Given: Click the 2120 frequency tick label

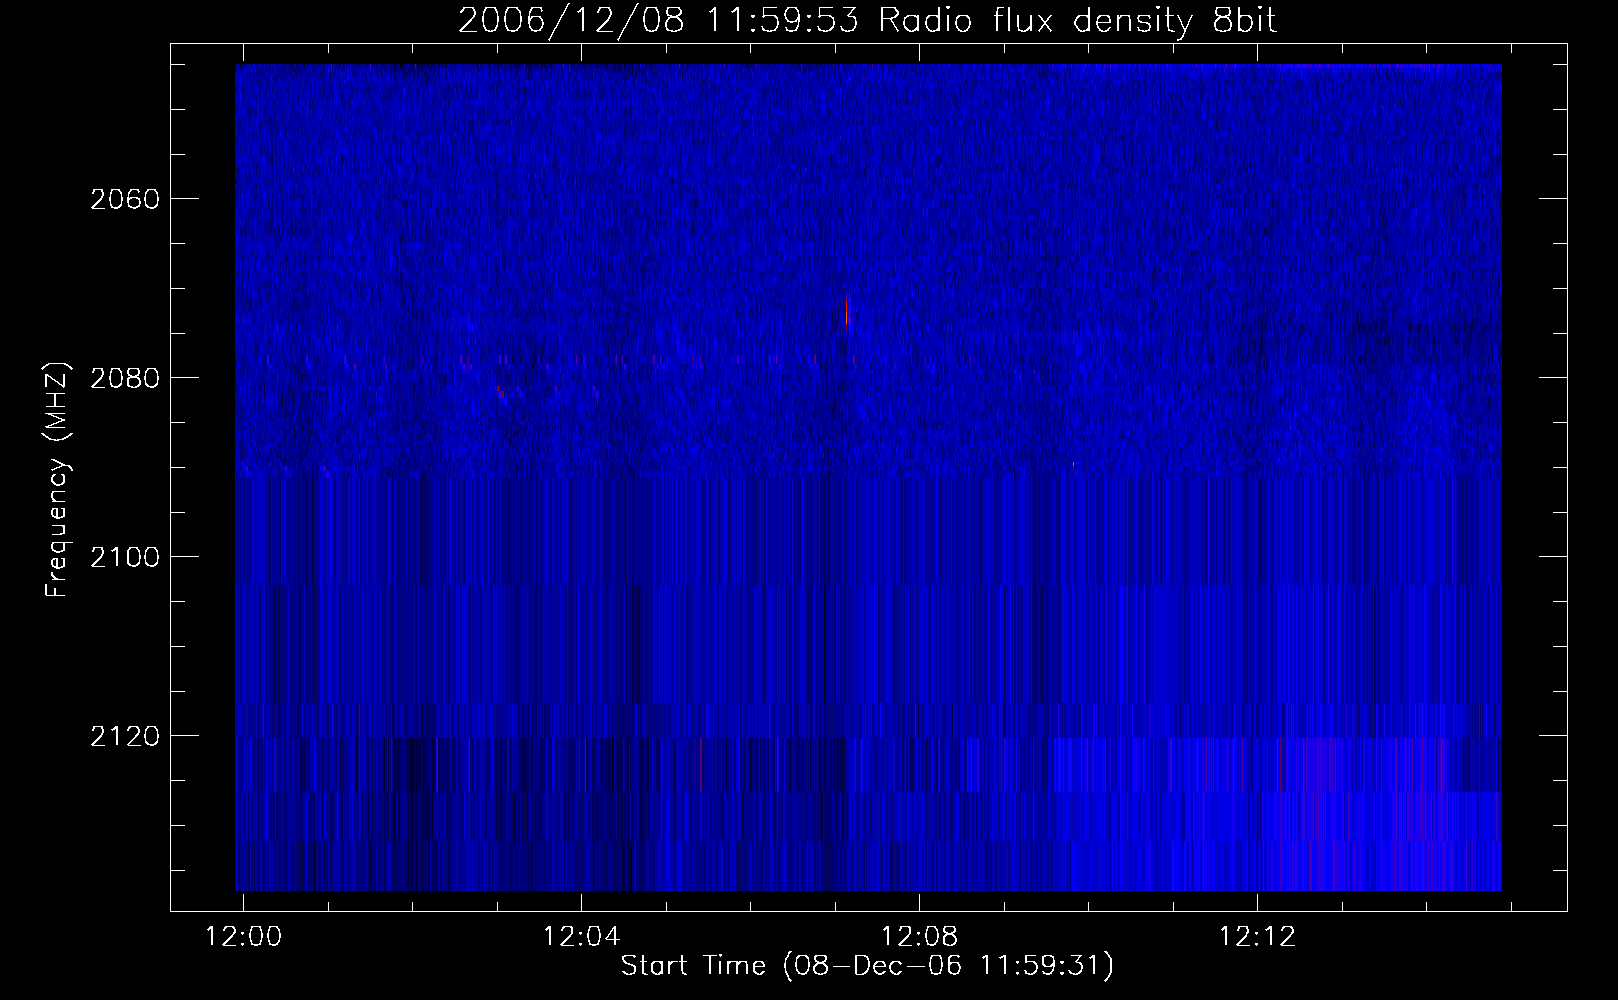Looking at the screenshot, I should tap(124, 736).
